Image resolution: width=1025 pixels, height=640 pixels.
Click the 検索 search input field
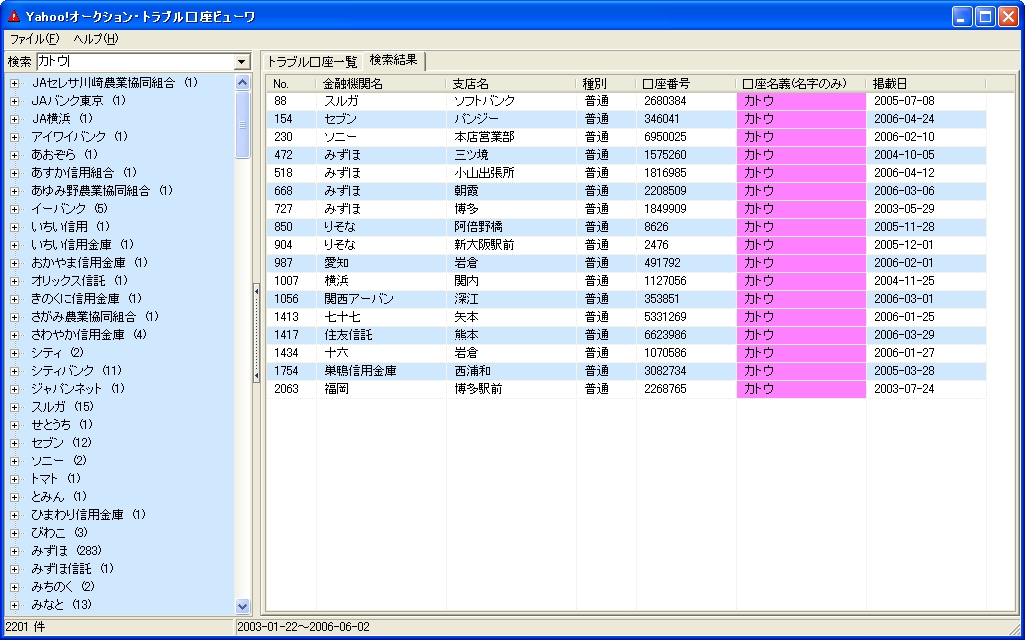click(x=135, y=61)
